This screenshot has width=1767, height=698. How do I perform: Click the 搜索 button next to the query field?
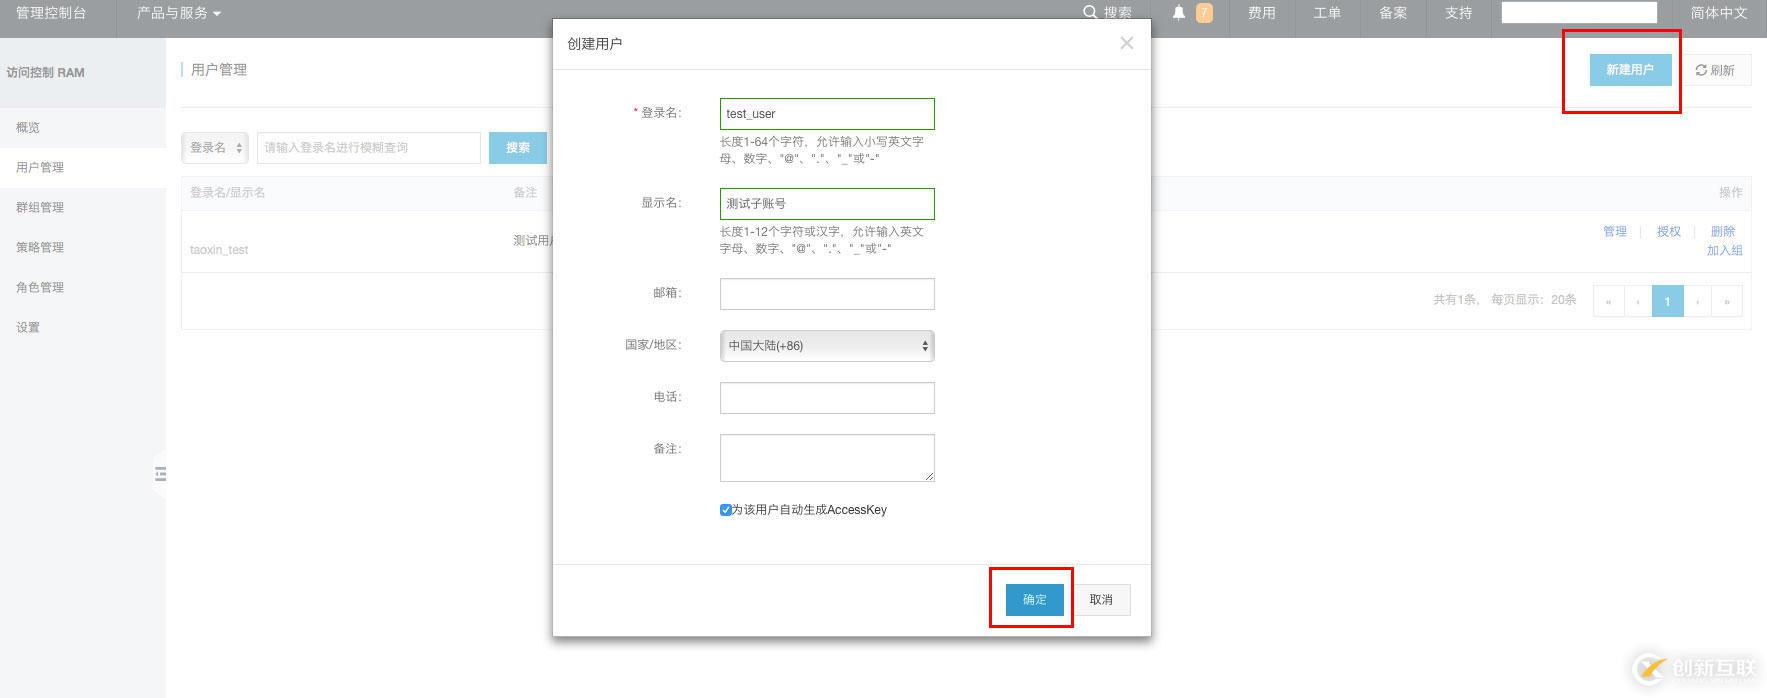[x=518, y=148]
